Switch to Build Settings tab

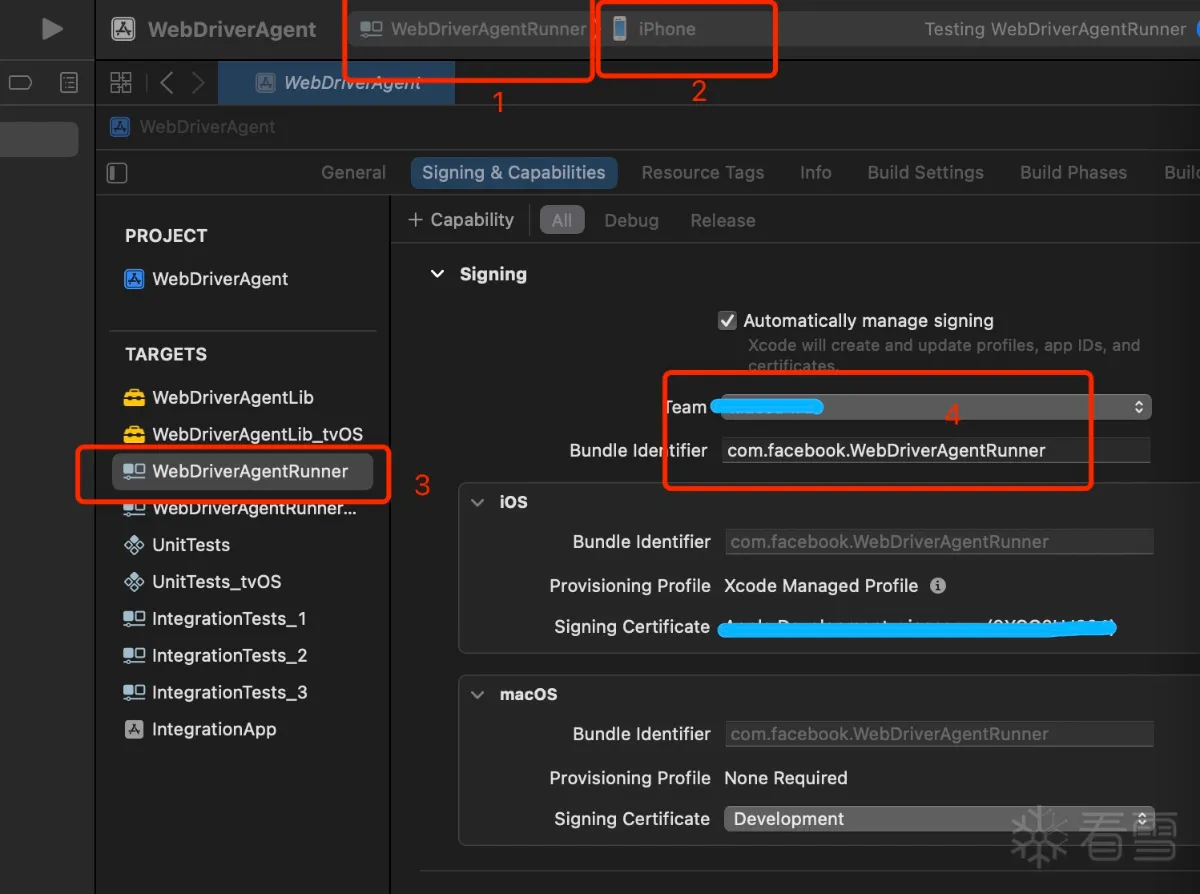tap(926, 173)
